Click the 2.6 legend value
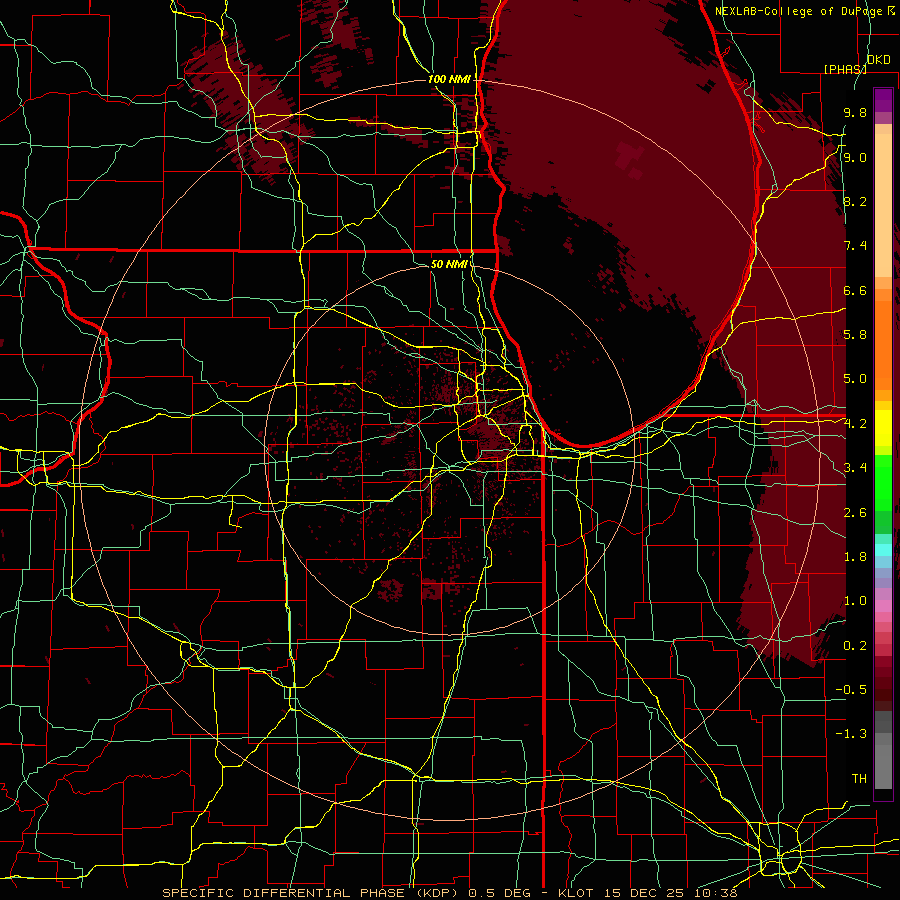Screen dimensions: 900x900 tap(855, 513)
